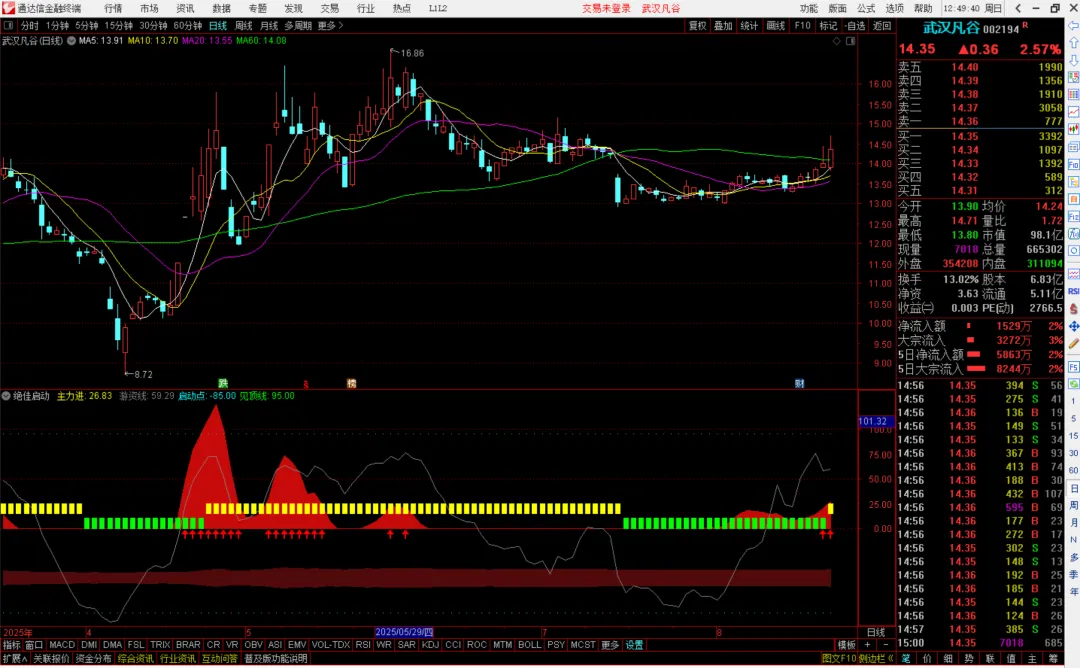Open 综合资讯 bottom tab
The image size is (1080, 668).
[x=135, y=658]
